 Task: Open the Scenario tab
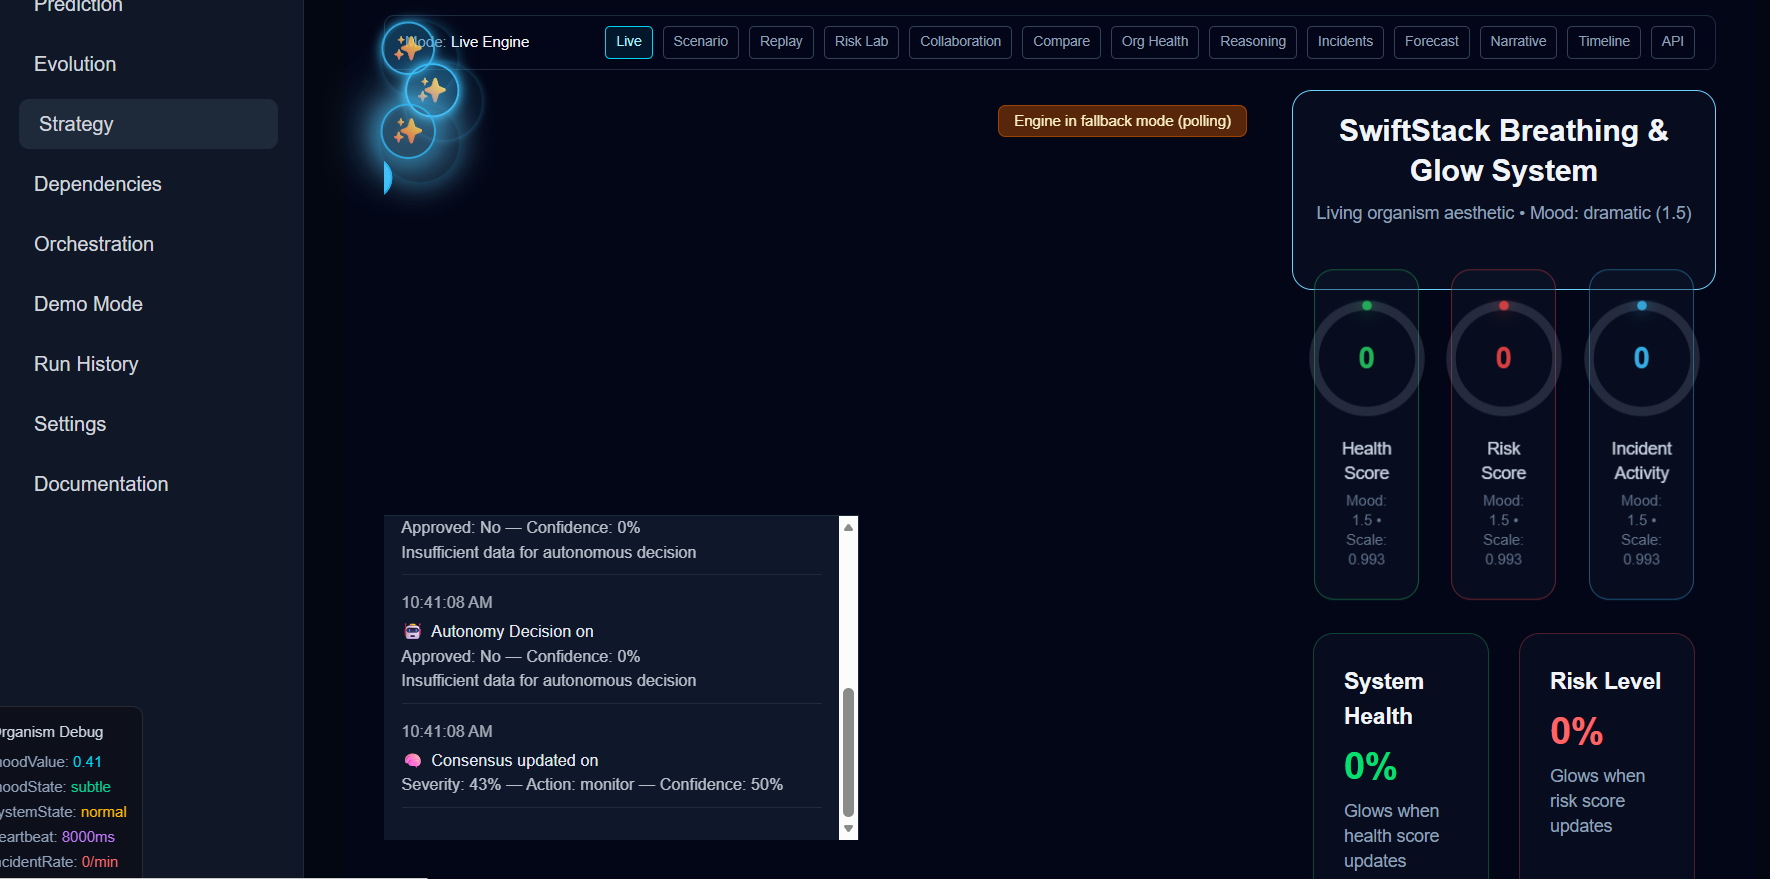700,42
